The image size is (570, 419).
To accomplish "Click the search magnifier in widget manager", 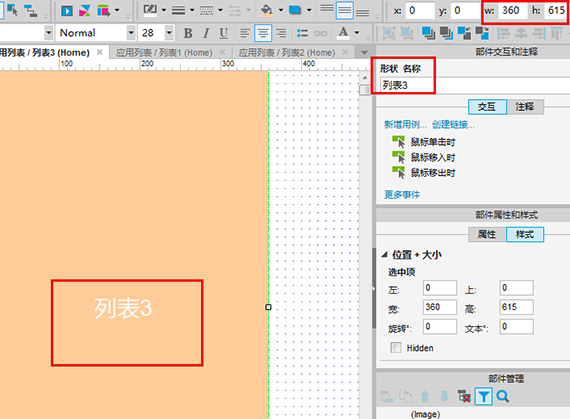I will 503,396.
